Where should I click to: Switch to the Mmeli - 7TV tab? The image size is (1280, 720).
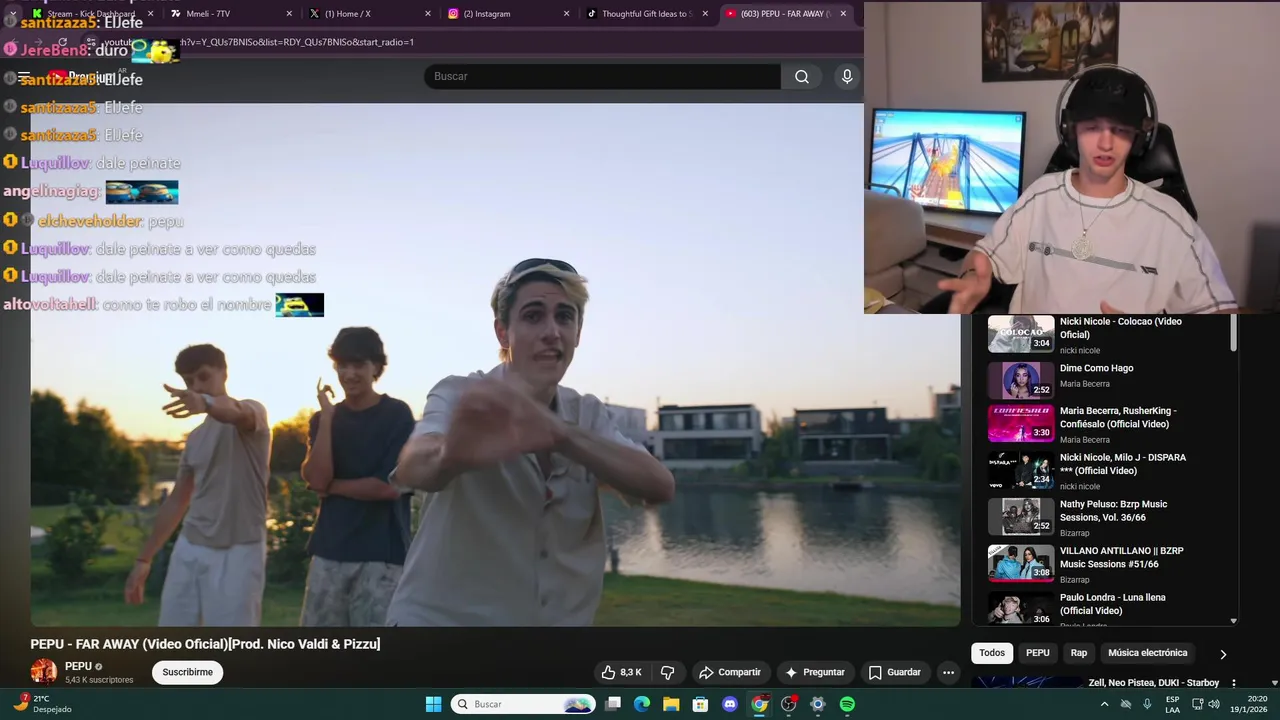click(x=228, y=13)
